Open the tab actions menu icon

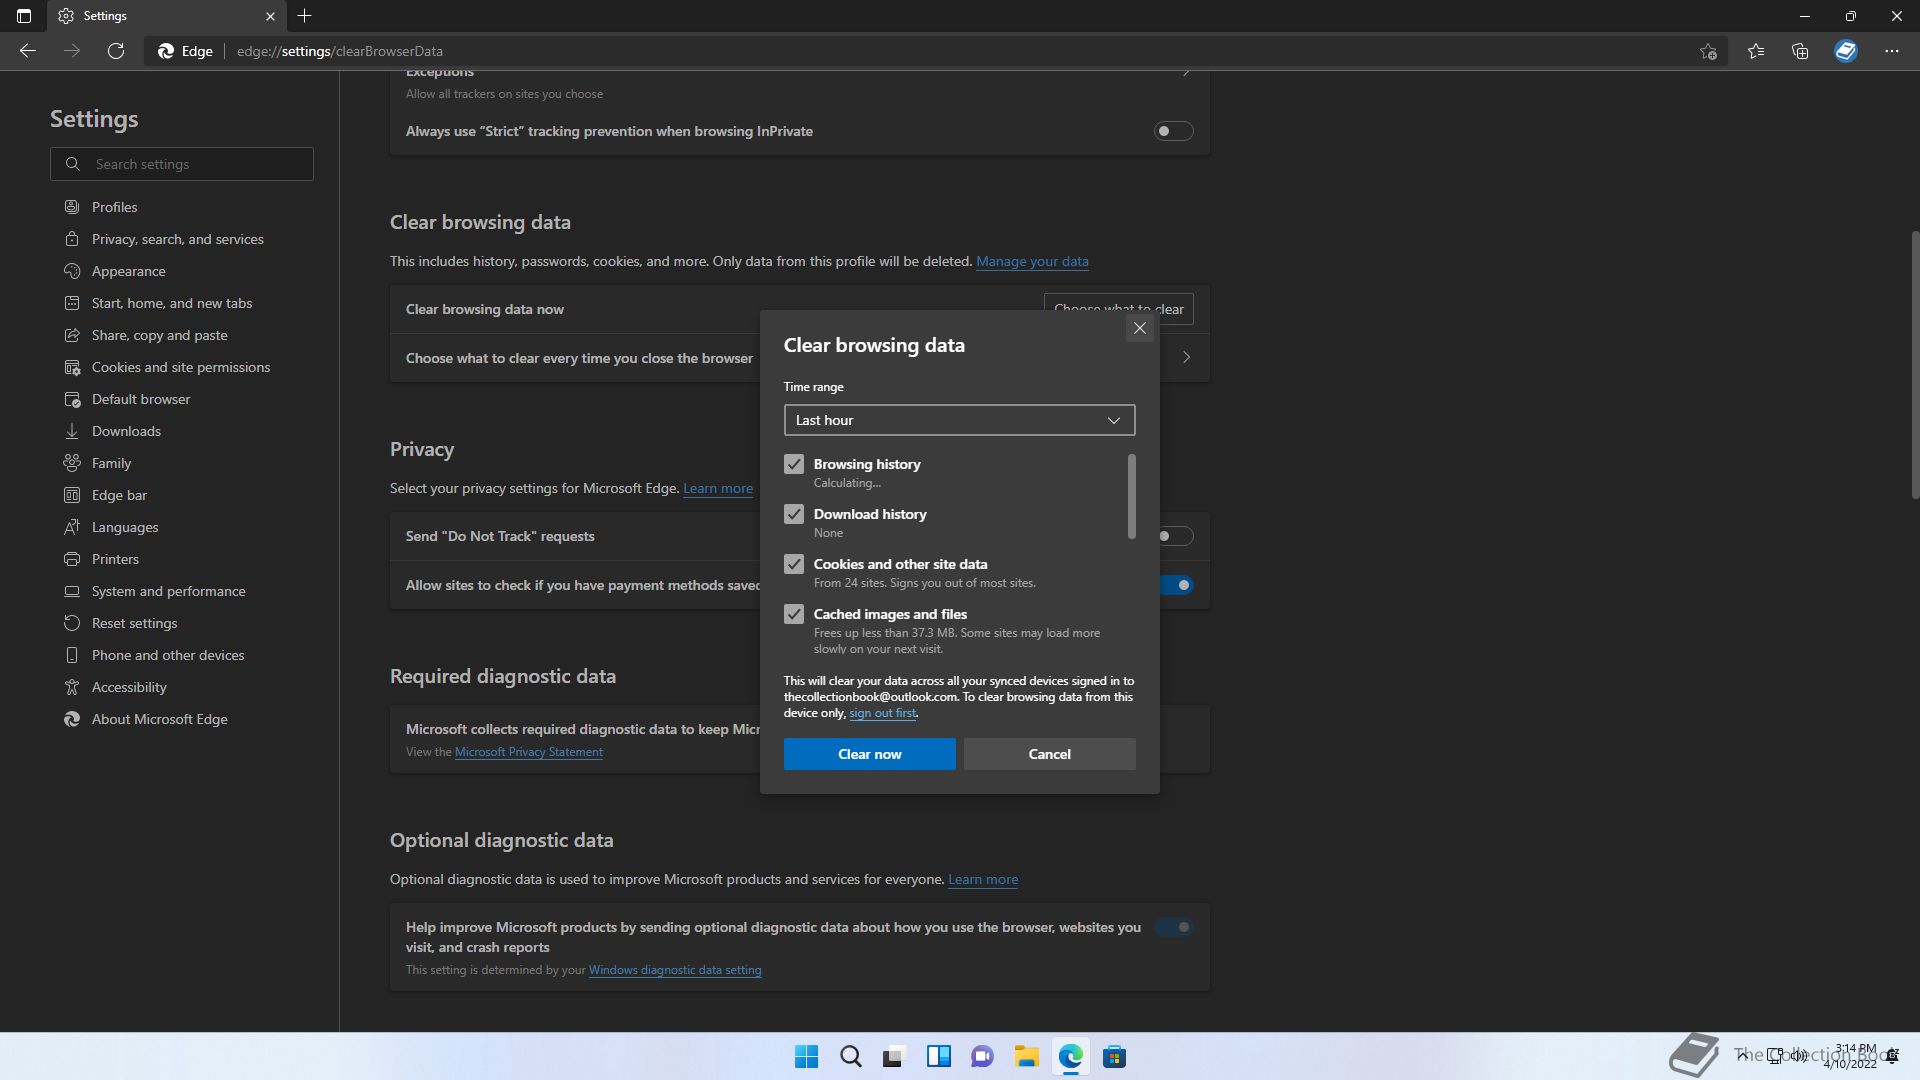(24, 16)
